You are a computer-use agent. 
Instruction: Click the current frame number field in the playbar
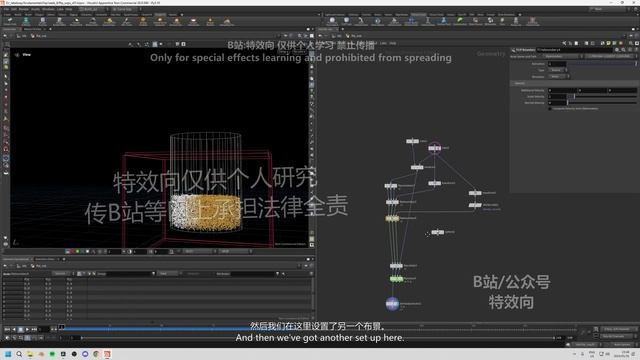44,329
